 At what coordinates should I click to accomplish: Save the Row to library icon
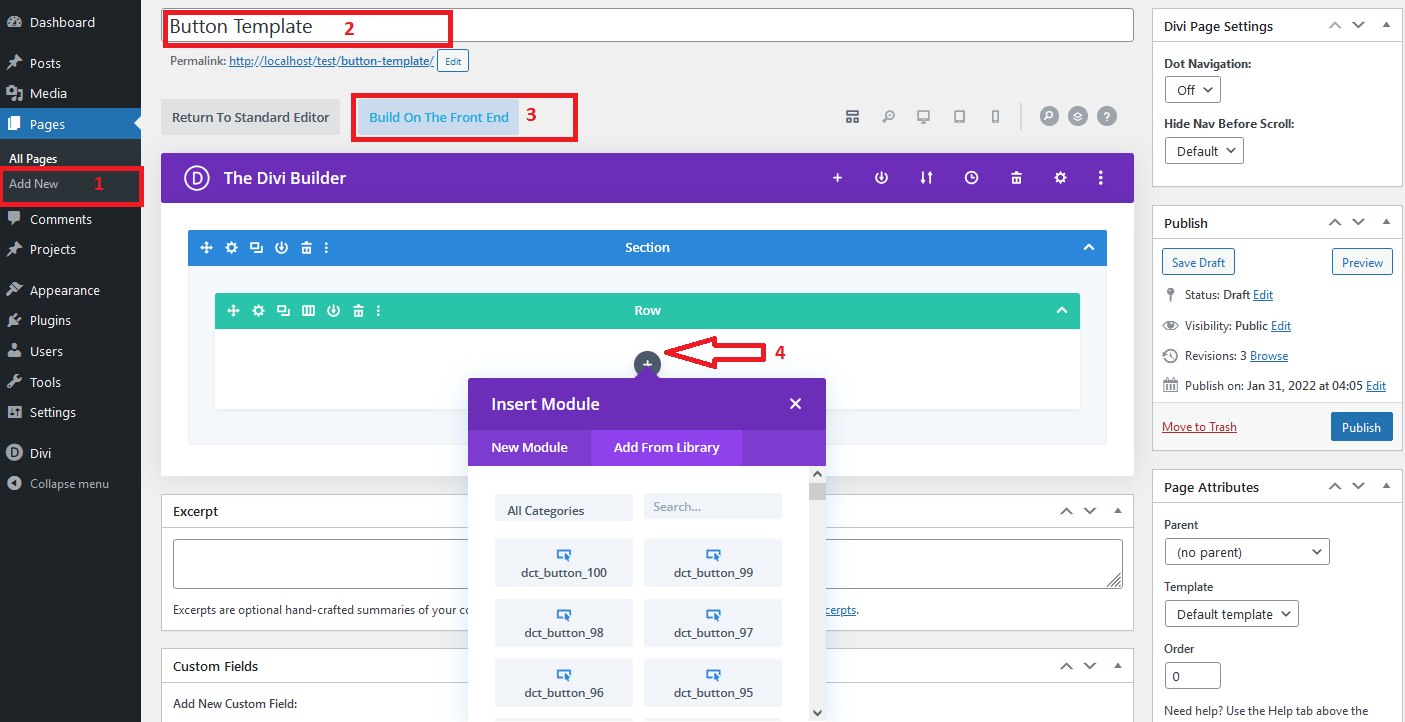pyautogui.click(x=334, y=311)
